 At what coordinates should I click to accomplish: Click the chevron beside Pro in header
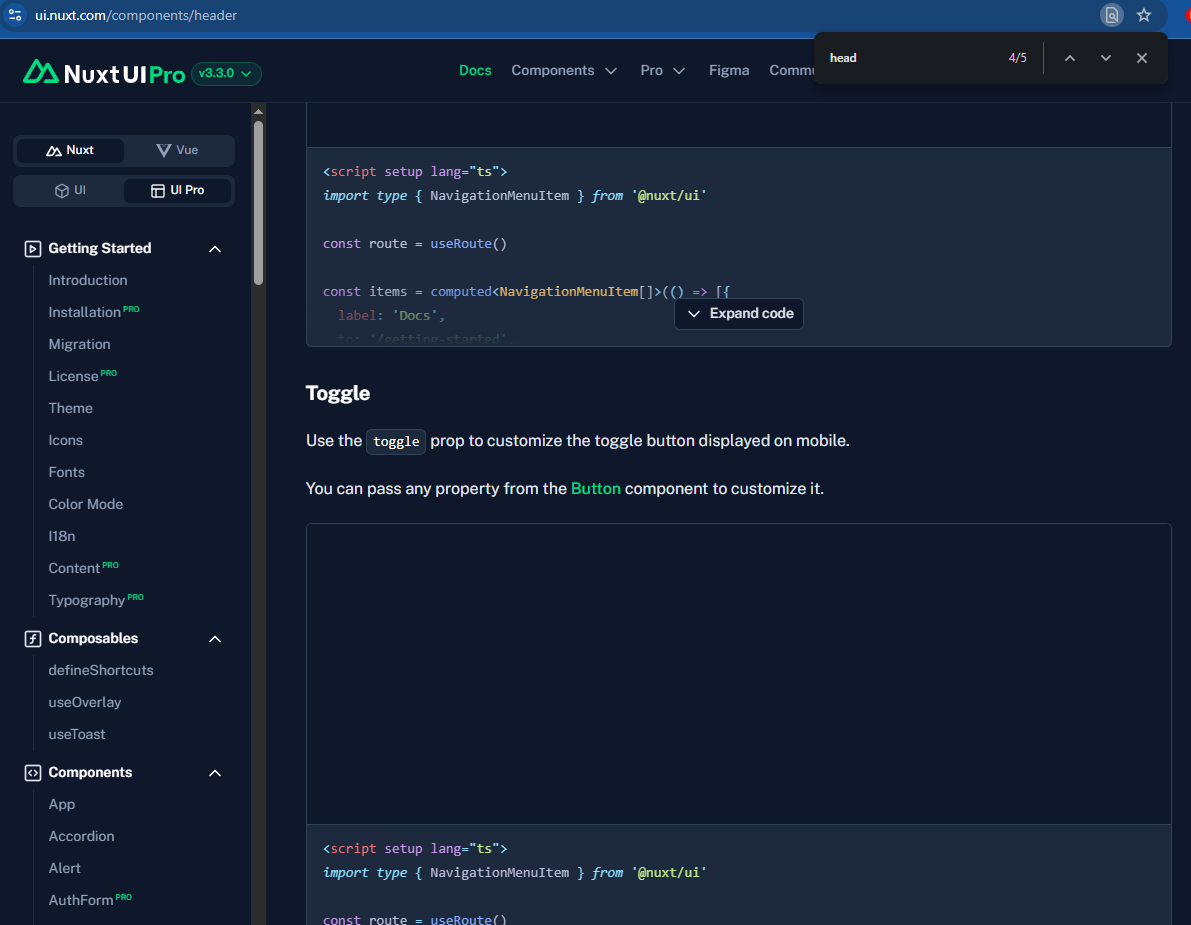pyautogui.click(x=679, y=71)
